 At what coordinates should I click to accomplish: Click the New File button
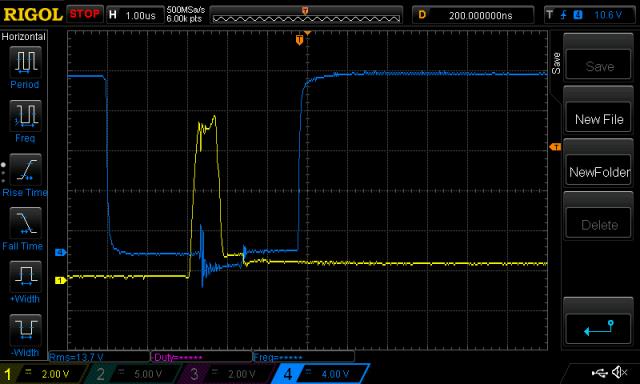click(598, 119)
